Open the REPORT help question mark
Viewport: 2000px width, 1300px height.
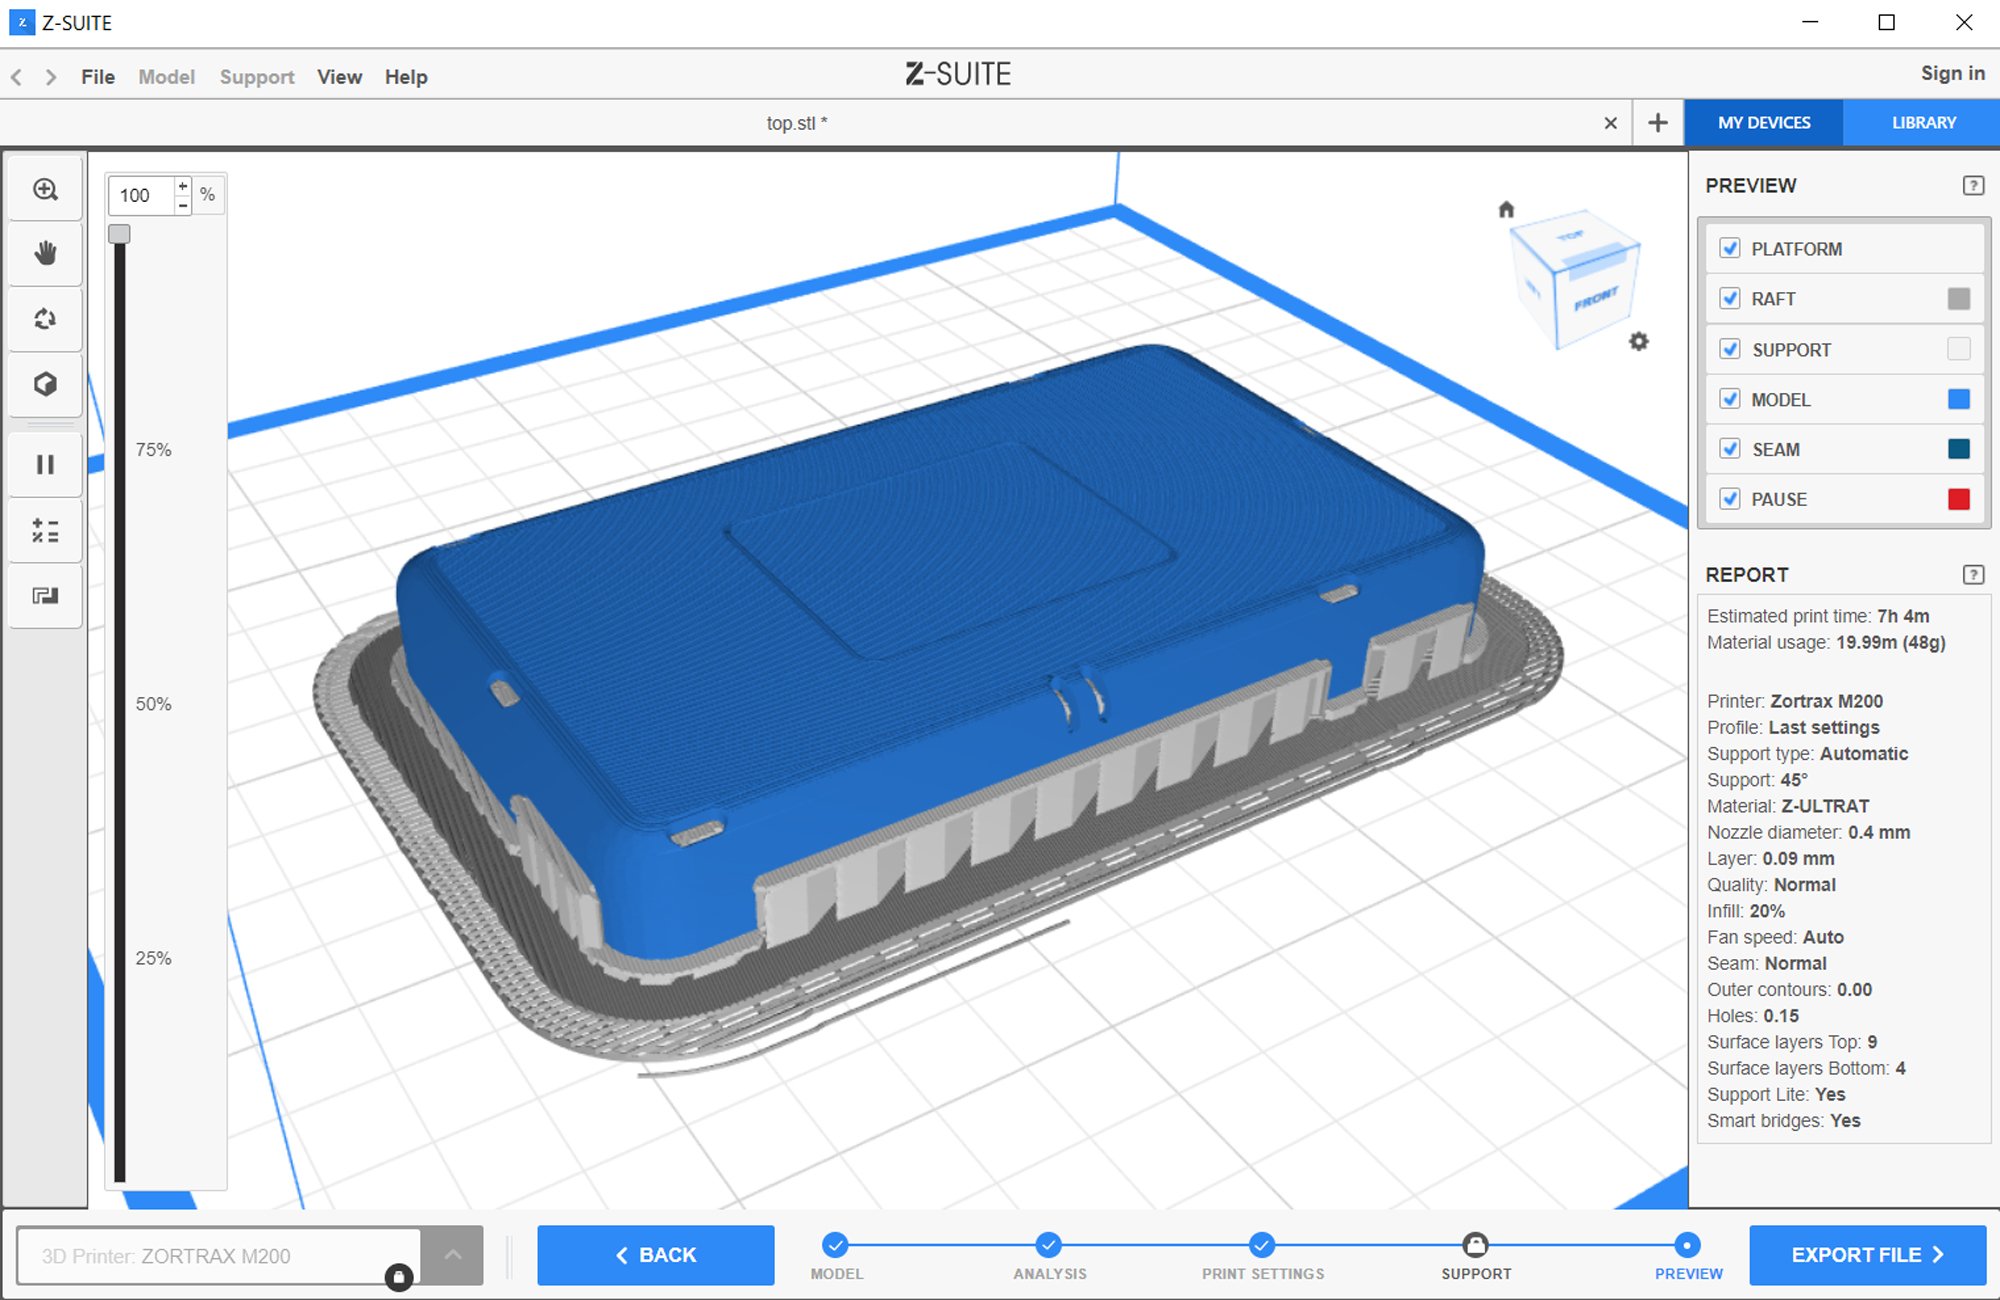click(x=1973, y=574)
